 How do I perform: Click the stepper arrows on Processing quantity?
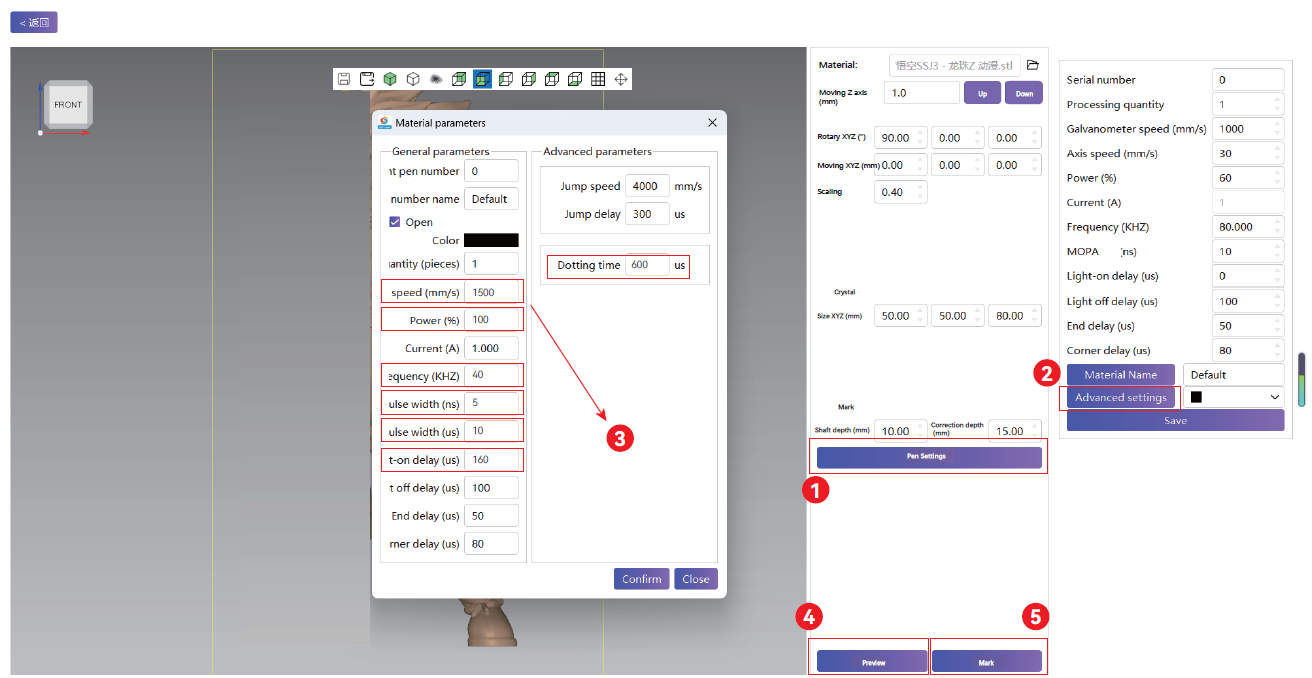coord(1277,104)
